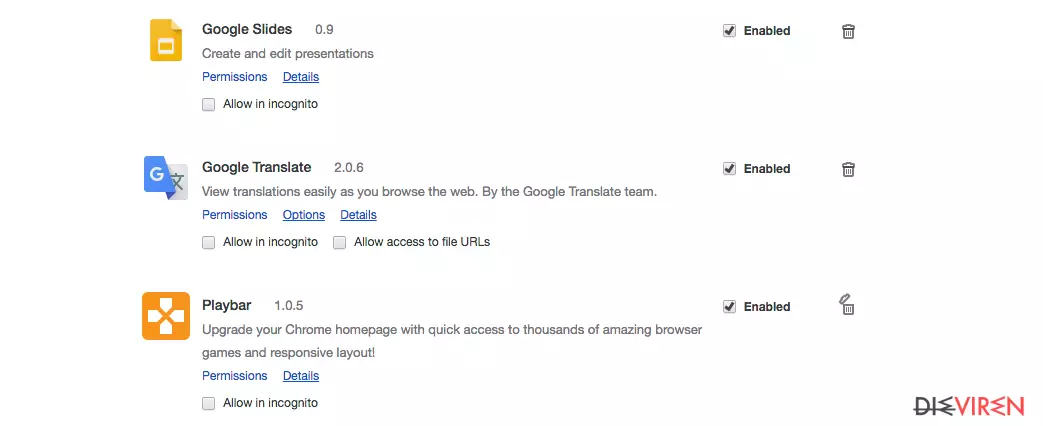Open Details link for Google Slides
The width and height of the screenshot is (1043, 426).
pos(301,77)
